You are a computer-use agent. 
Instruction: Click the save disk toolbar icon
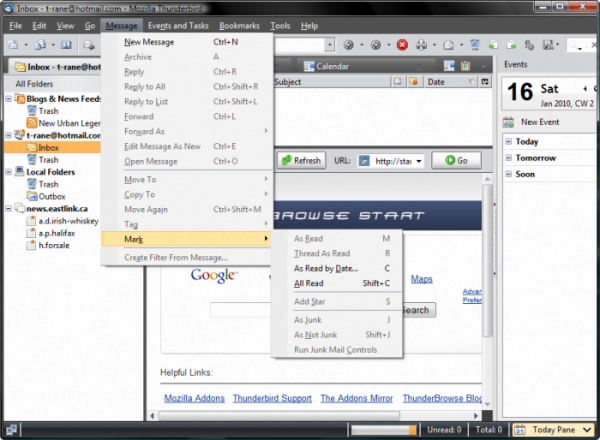548,45
